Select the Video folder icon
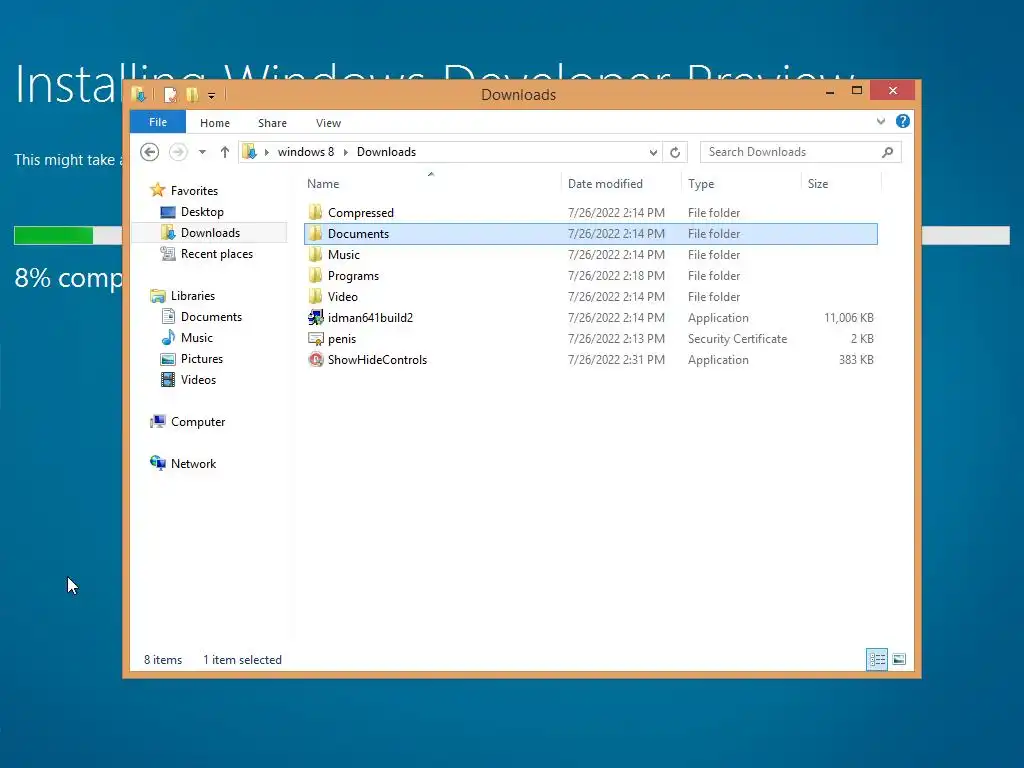 pos(315,296)
